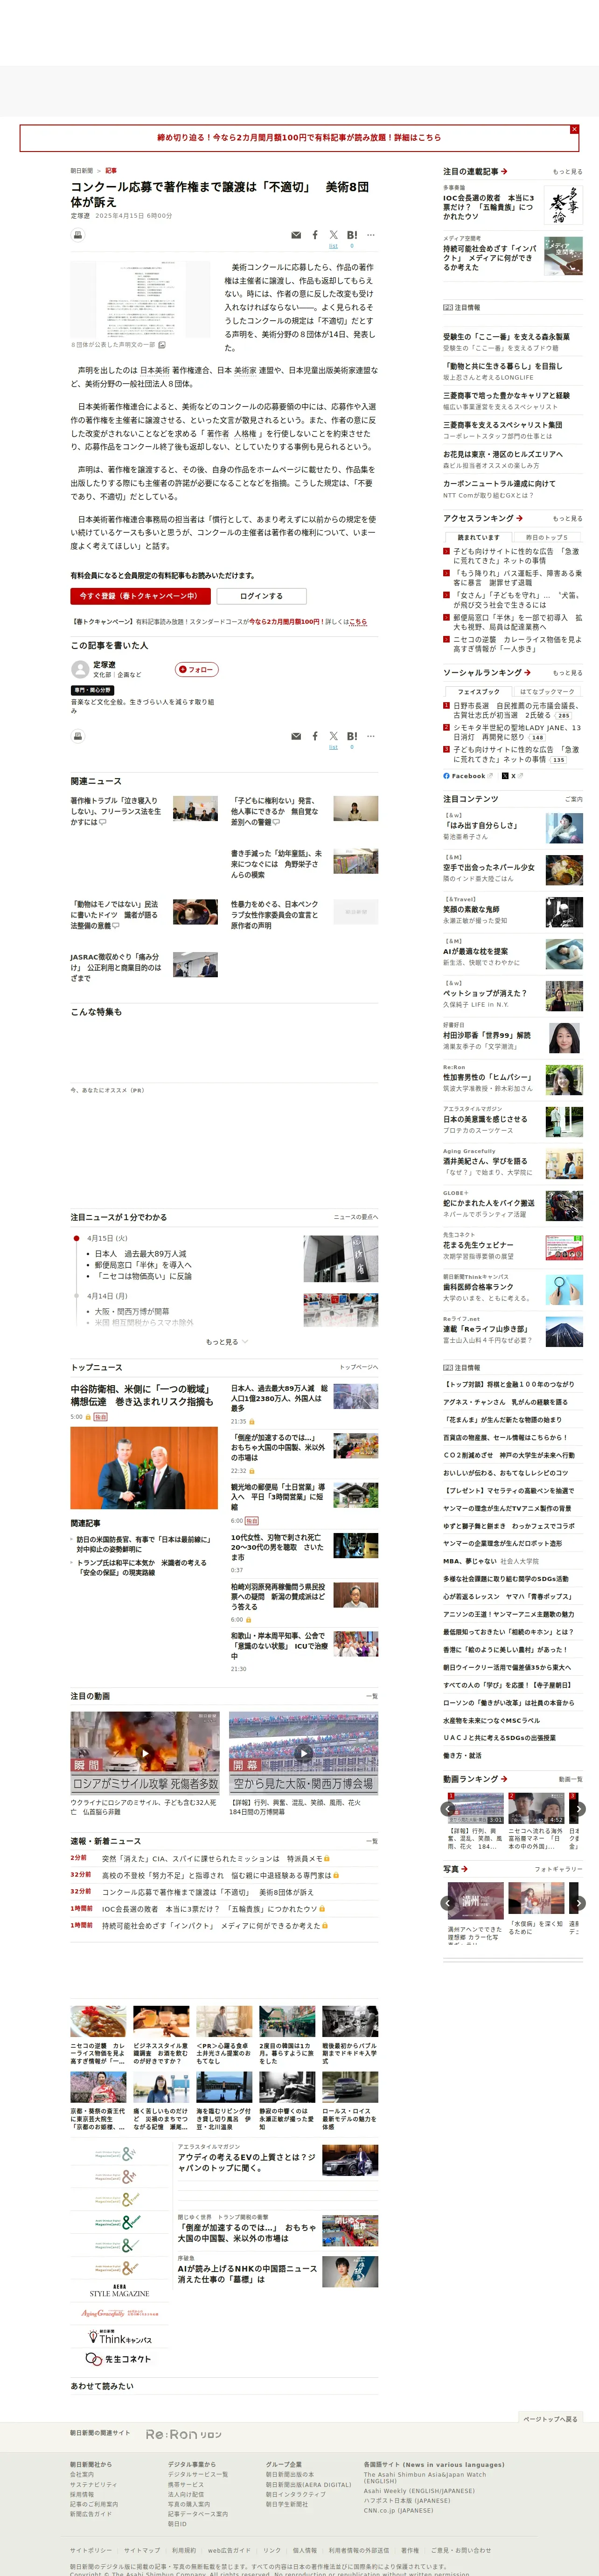Open 村田沙耶香「世界99」解読 content link
This screenshot has width=599, height=2576.
tap(487, 1035)
